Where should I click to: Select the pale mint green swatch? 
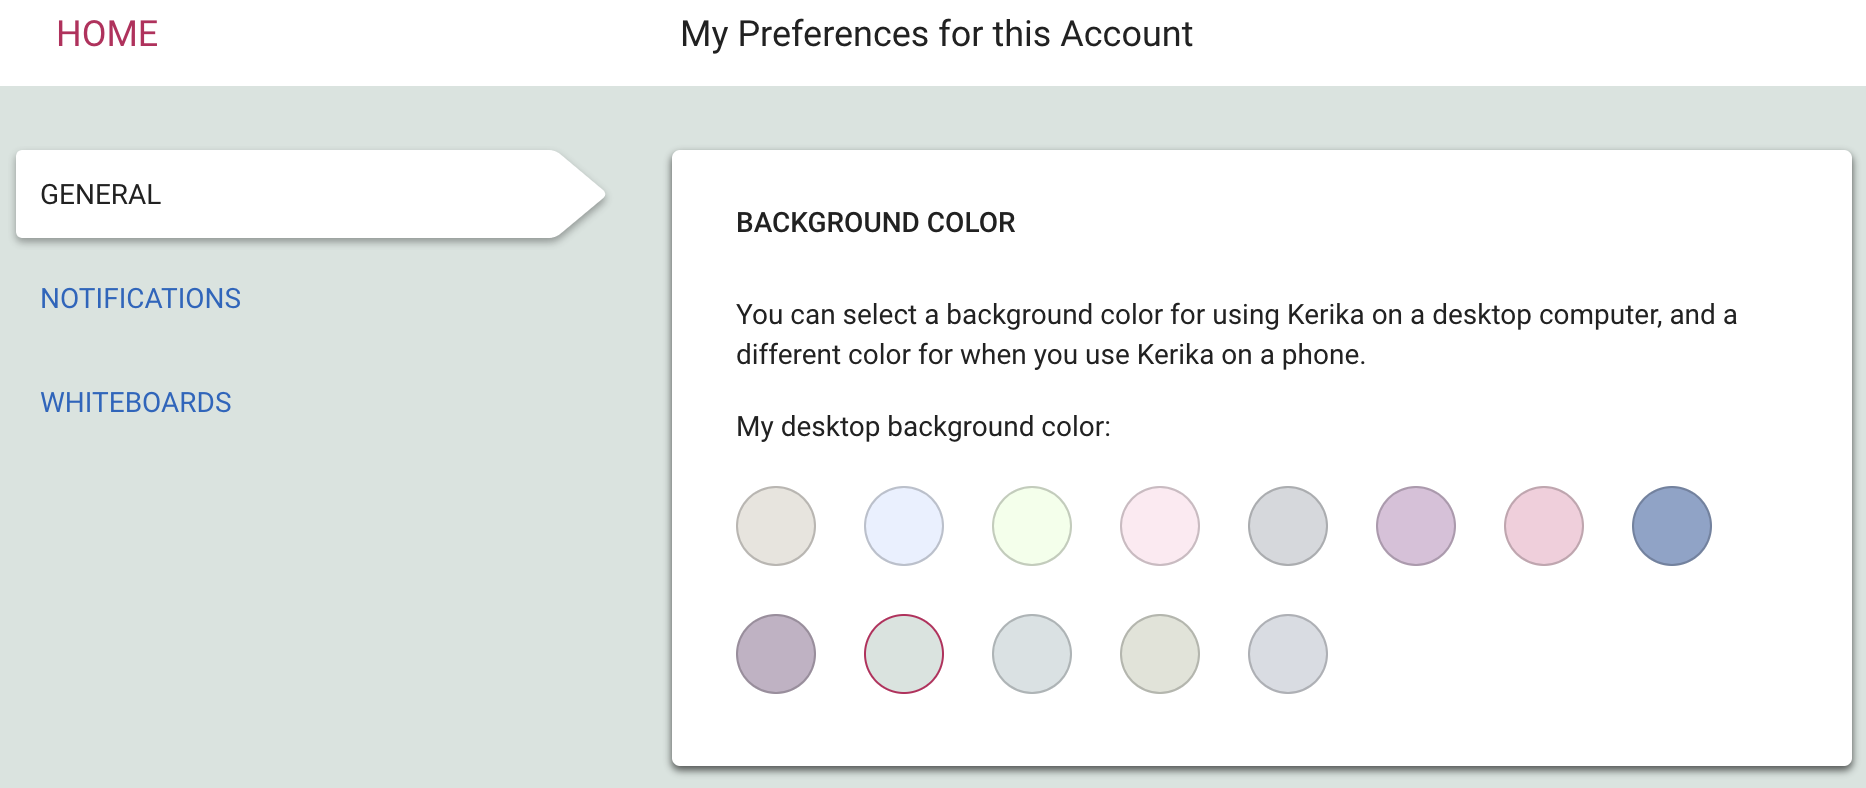[1032, 526]
